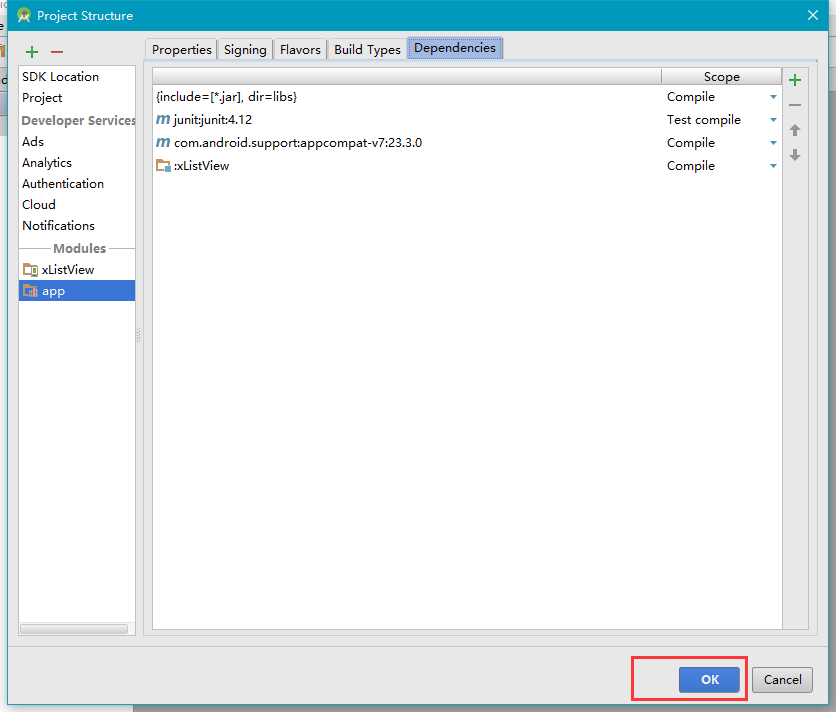Click the panel splitter grip handle
This screenshot has width=836, height=712.
[x=139, y=334]
